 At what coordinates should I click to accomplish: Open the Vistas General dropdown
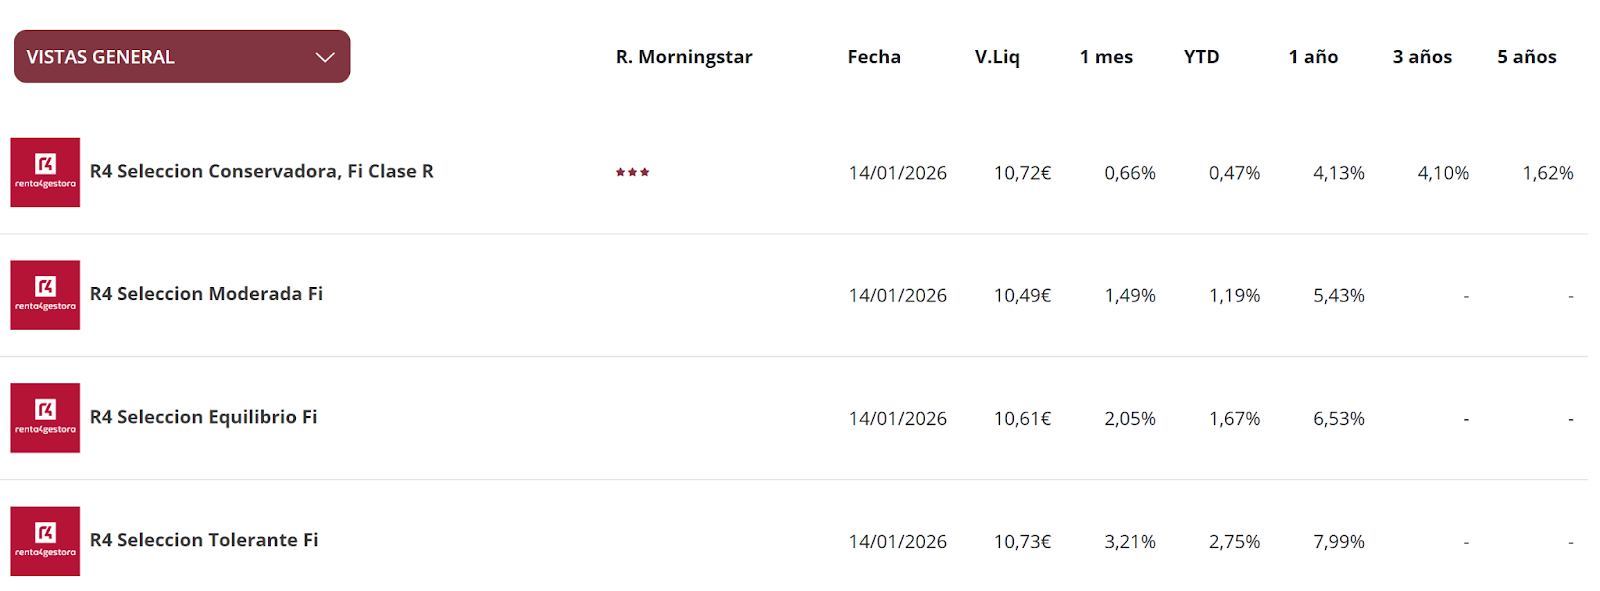[x=181, y=57]
